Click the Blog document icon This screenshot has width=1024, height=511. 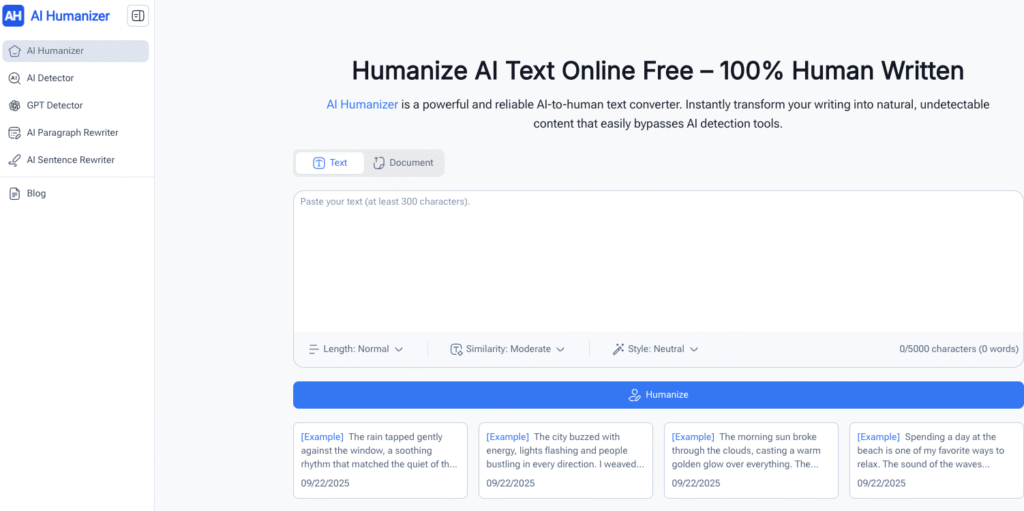click(x=14, y=194)
